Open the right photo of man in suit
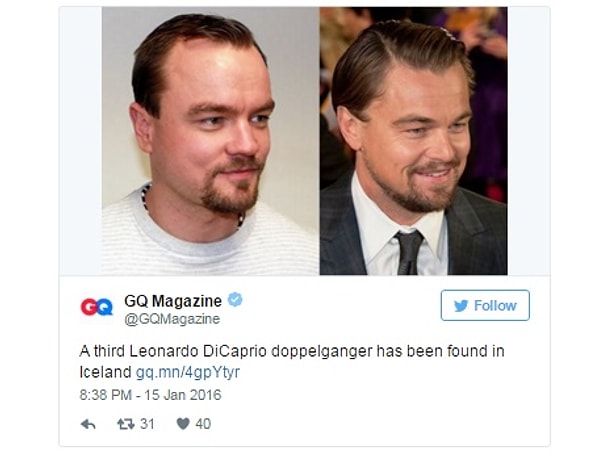 pos(414,141)
